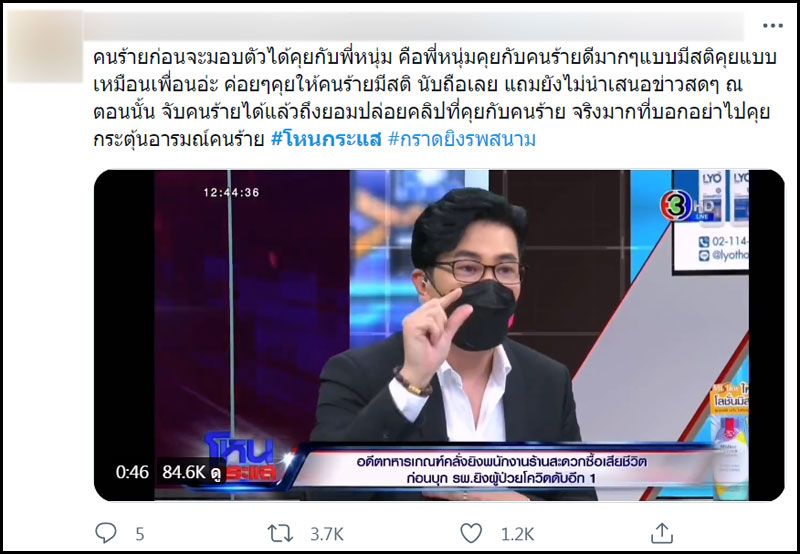Open the share upload arrow icon
The image size is (800, 554).
(x=662, y=533)
